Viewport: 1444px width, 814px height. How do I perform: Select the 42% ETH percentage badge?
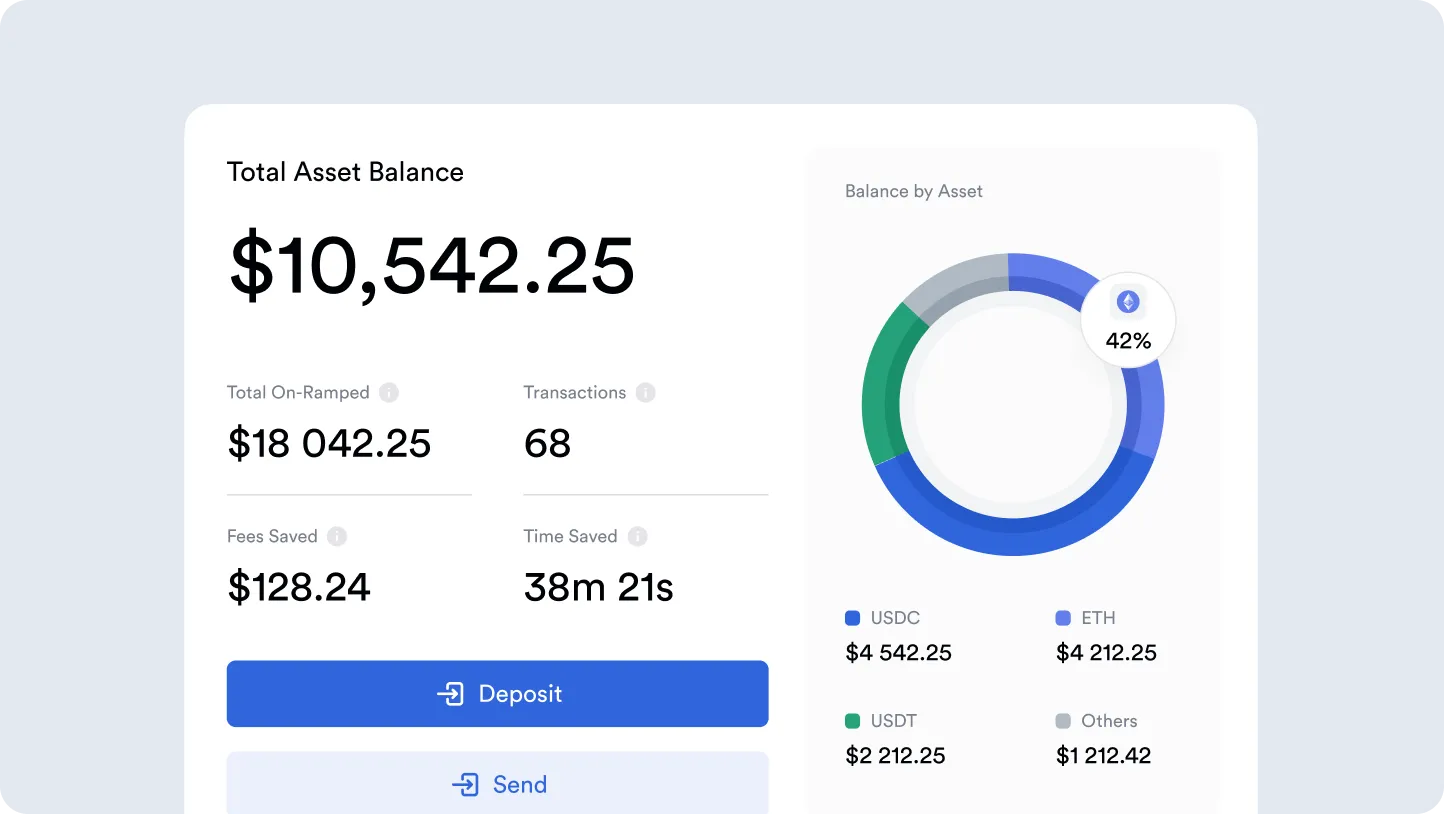pos(1129,340)
